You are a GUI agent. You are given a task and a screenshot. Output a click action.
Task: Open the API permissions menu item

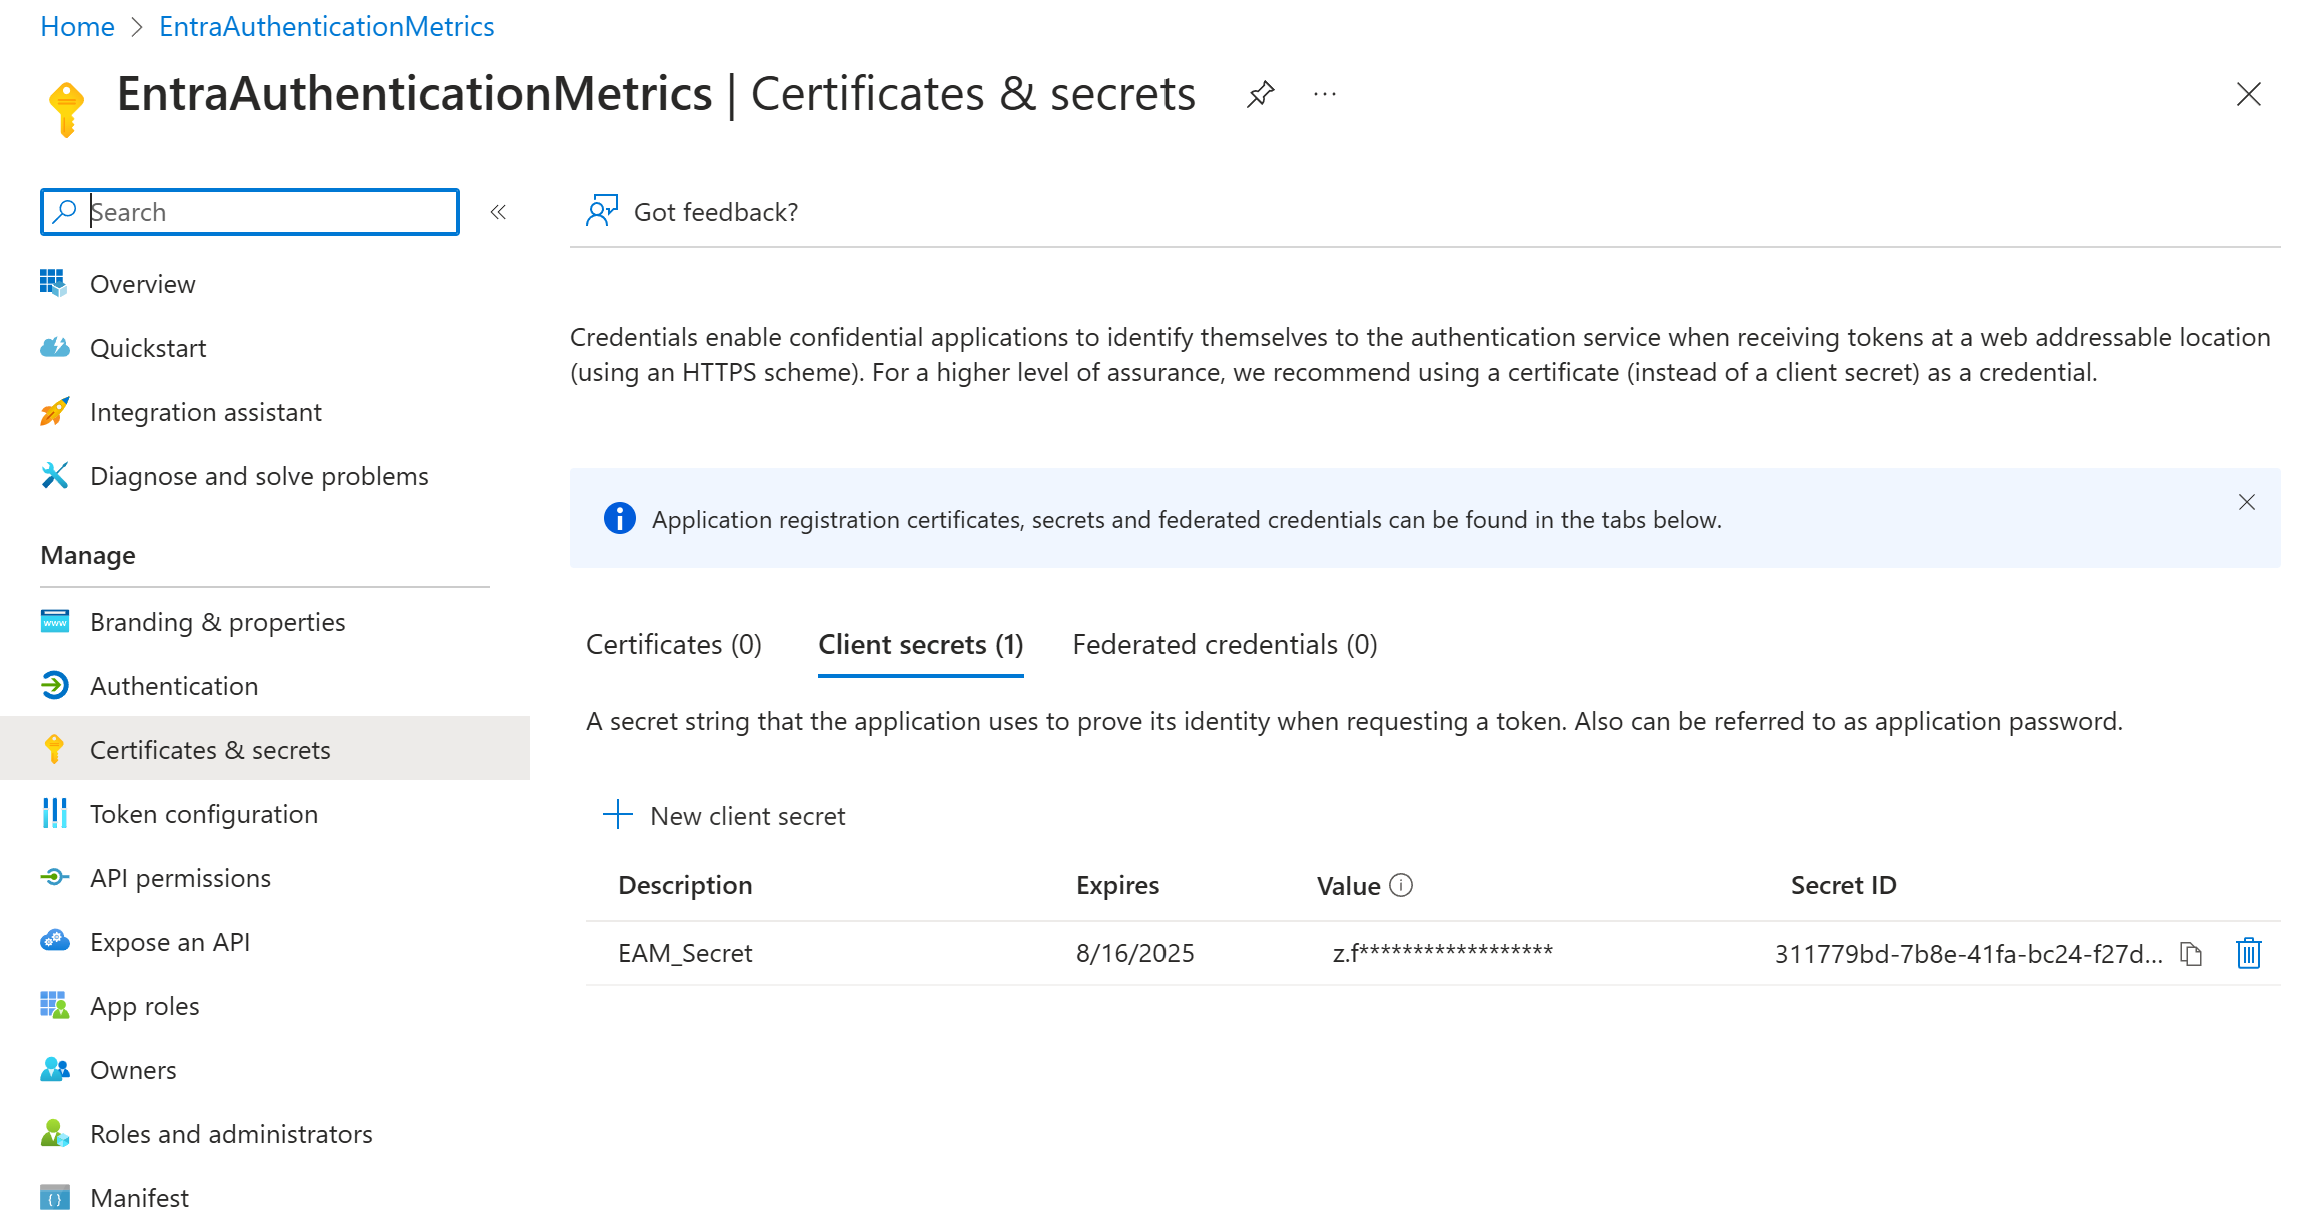[180, 878]
